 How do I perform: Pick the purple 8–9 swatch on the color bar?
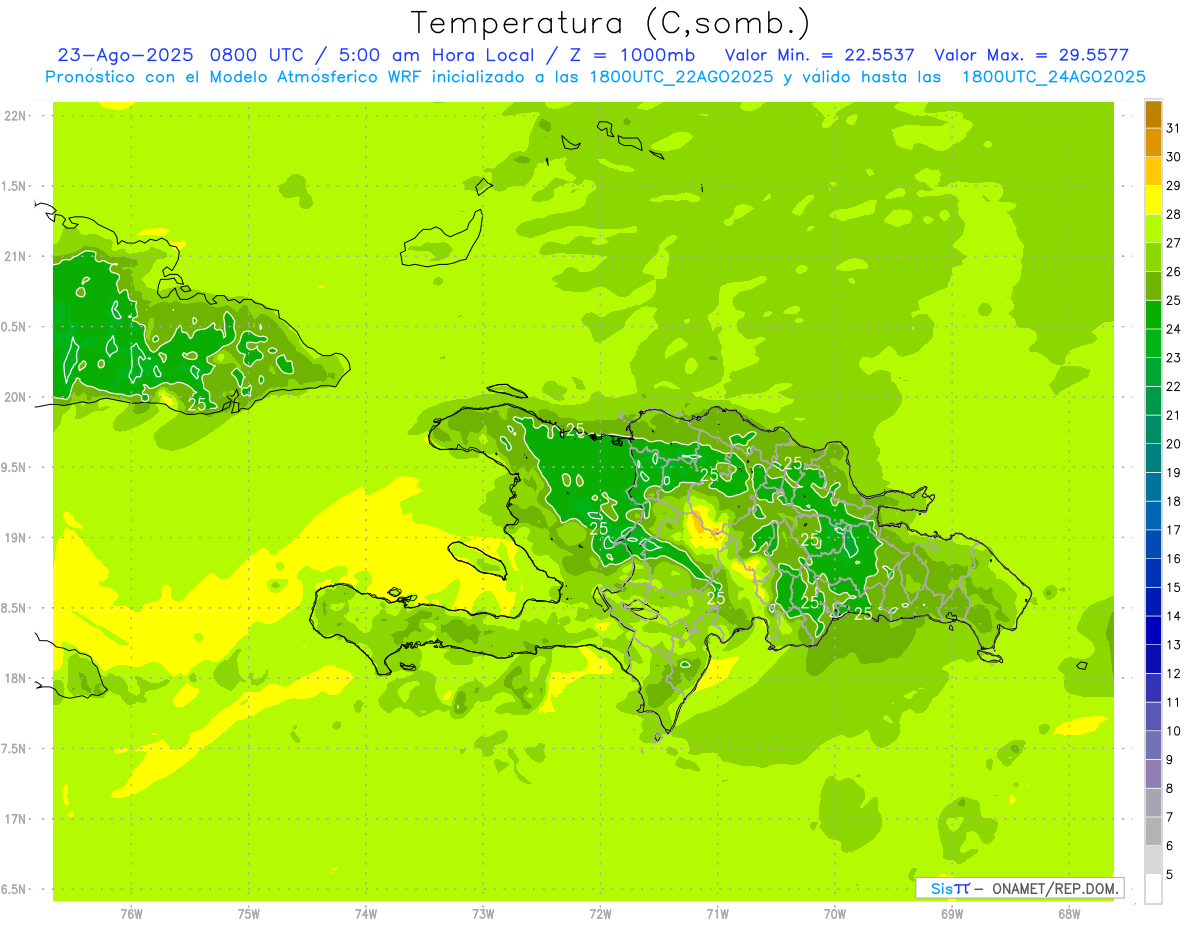(x=1153, y=774)
